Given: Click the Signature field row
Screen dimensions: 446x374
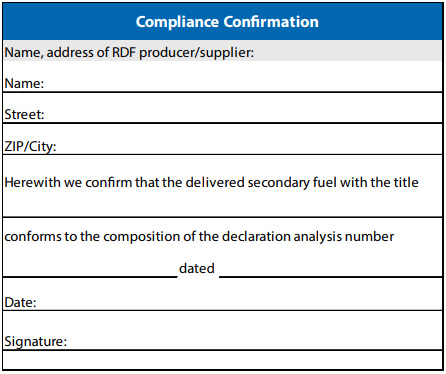Looking at the screenshot, I should pyautogui.click(x=223, y=330).
